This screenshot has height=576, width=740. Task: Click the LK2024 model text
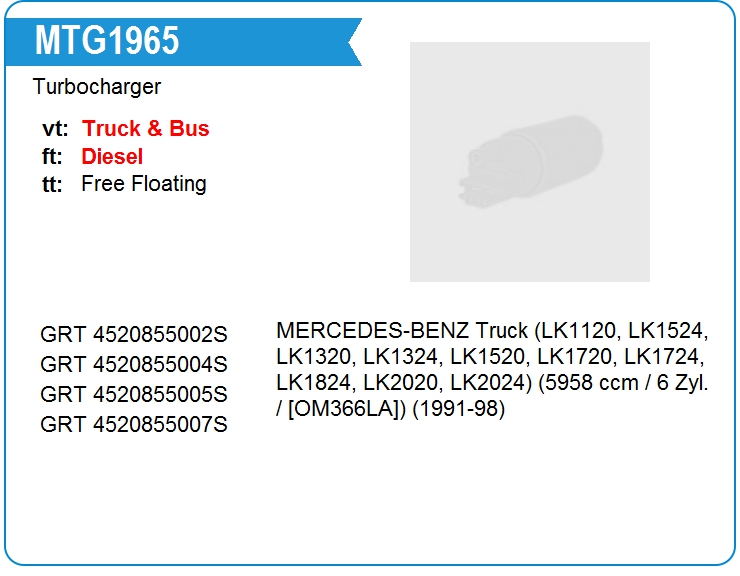(x=486, y=383)
